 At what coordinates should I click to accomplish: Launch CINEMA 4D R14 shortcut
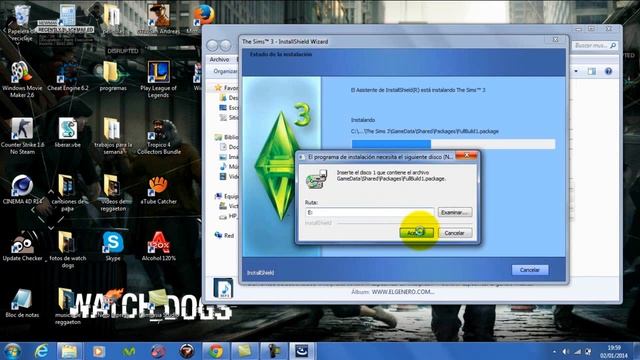coord(22,190)
